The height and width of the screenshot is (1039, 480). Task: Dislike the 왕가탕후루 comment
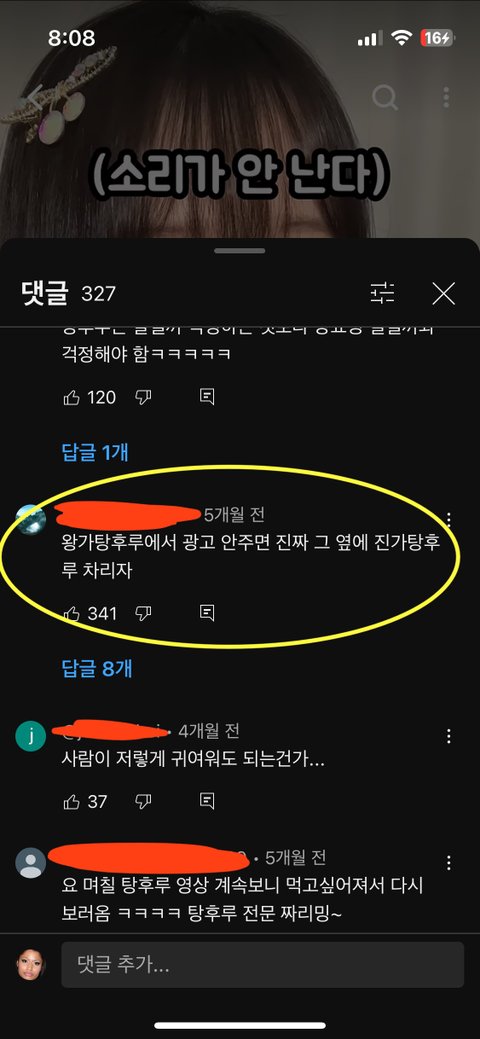point(143,614)
